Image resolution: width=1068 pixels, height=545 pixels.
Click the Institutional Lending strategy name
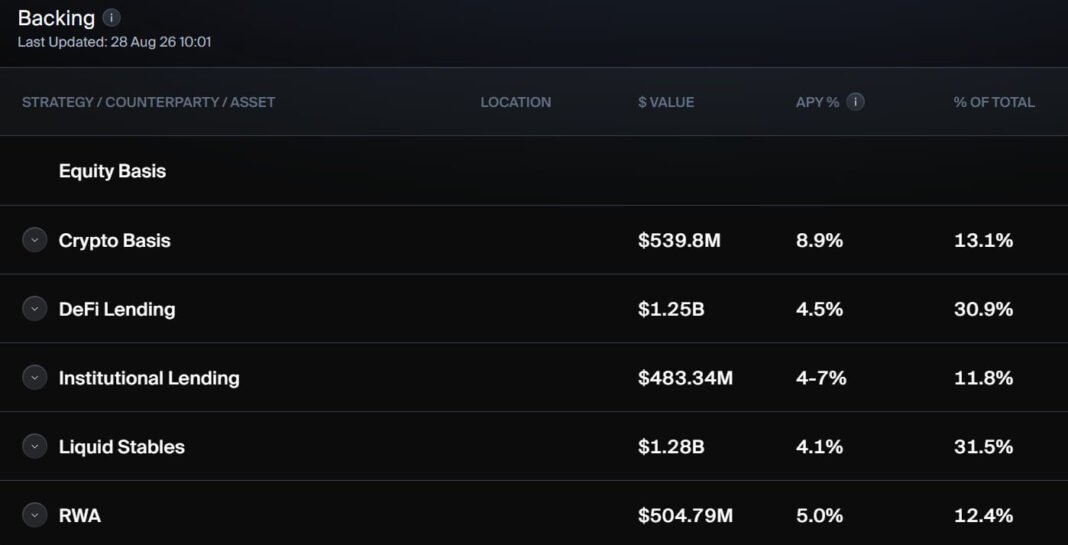[x=149, y=378]
